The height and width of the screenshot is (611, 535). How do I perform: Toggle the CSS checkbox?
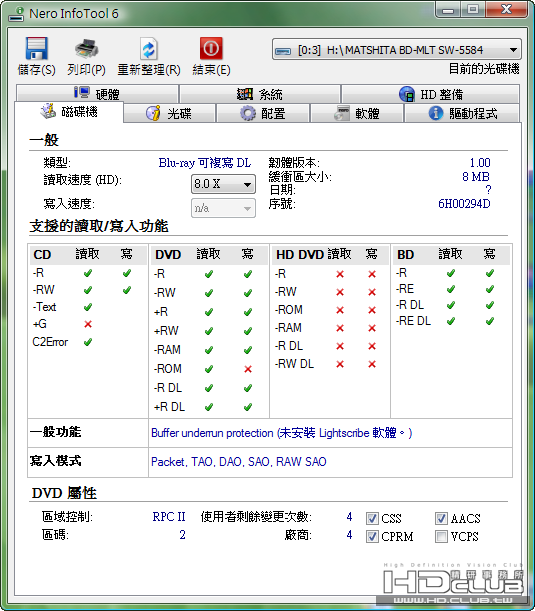point(372,519)
